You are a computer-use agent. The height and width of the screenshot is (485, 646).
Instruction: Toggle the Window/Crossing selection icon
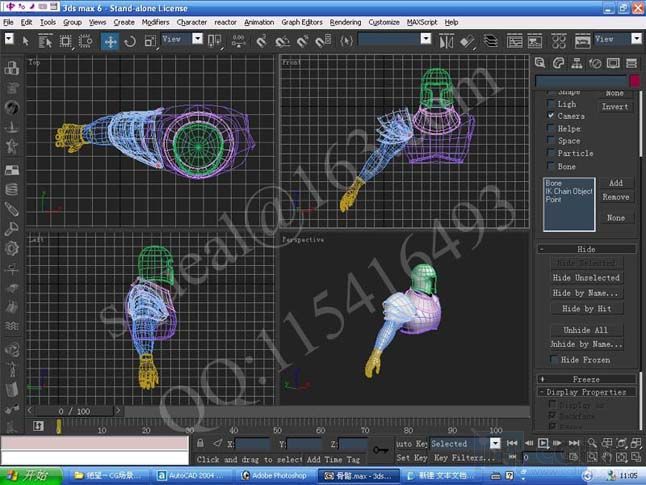(x=85, y=41)
